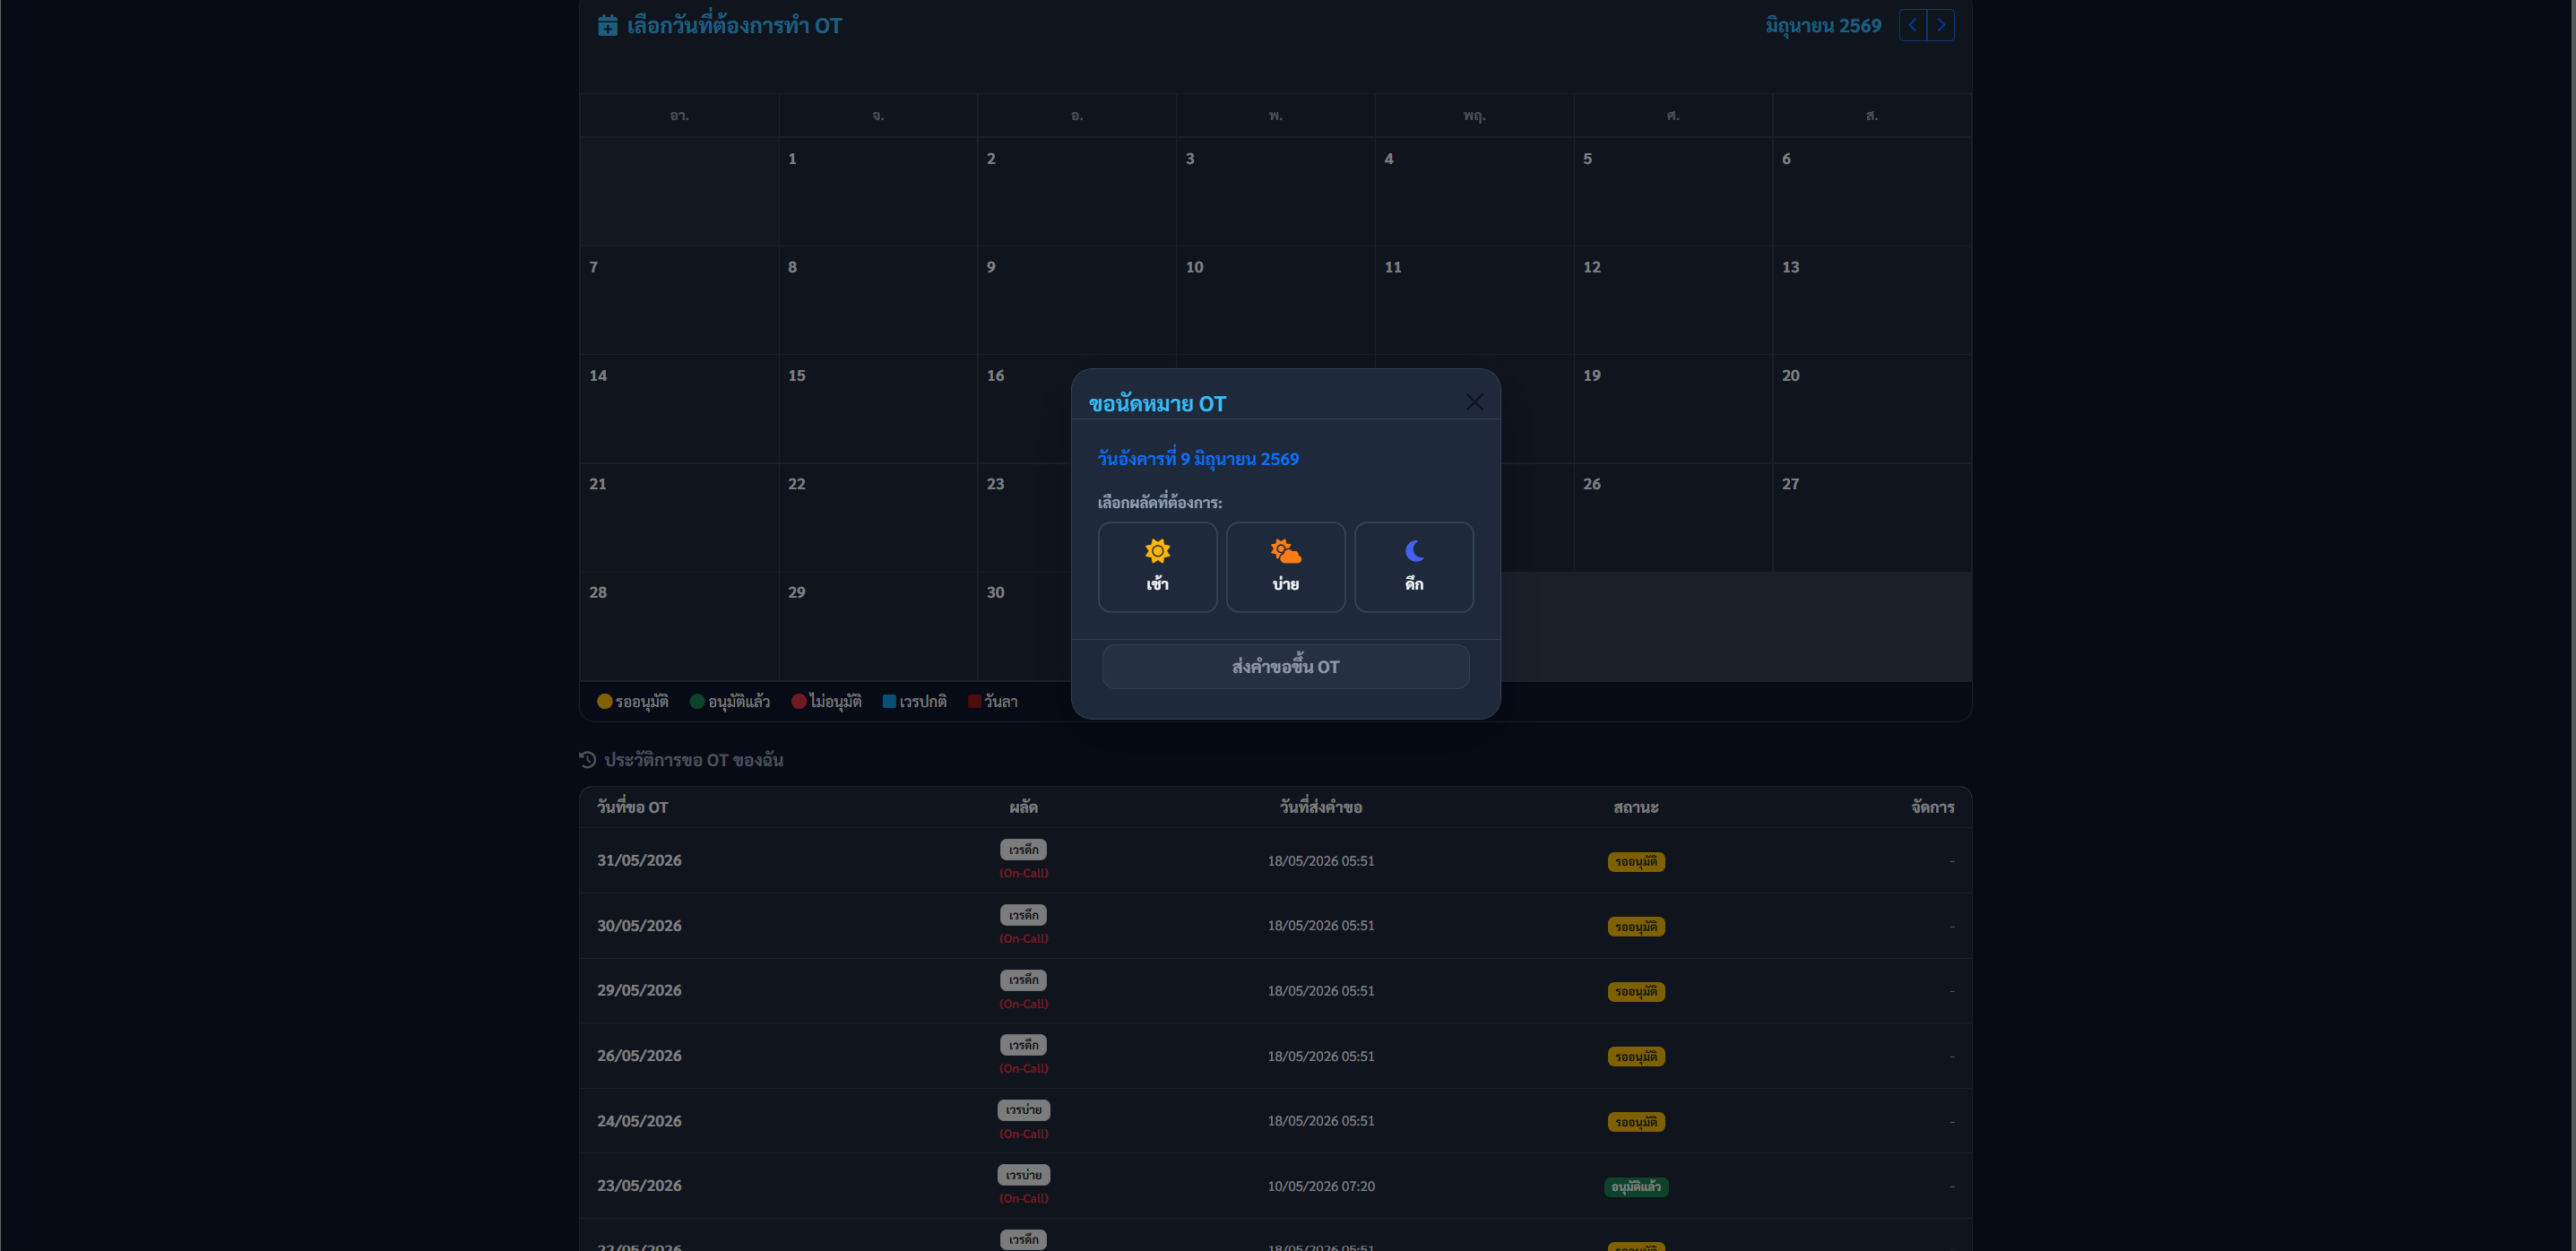Pick calendar day 5

[x=1673, y=191]
